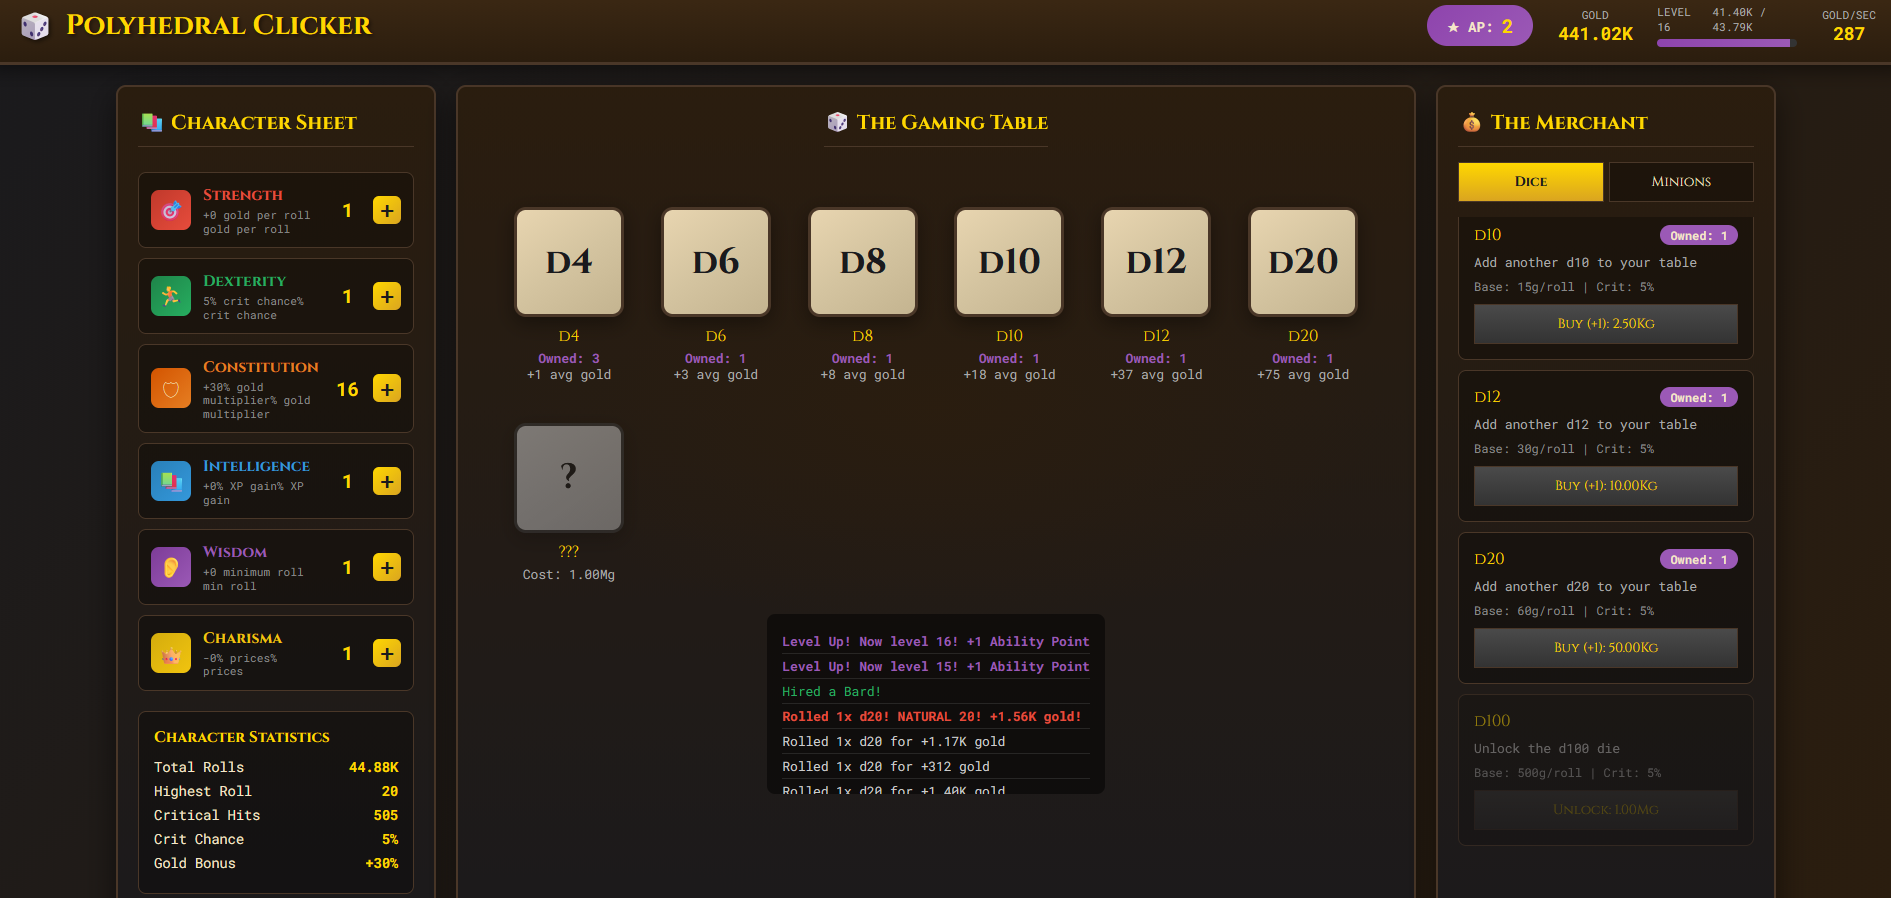Viewport: 1891px width, 898px height.
Task: Click the Level 16 indicator
Action: tap(1673, 20)
